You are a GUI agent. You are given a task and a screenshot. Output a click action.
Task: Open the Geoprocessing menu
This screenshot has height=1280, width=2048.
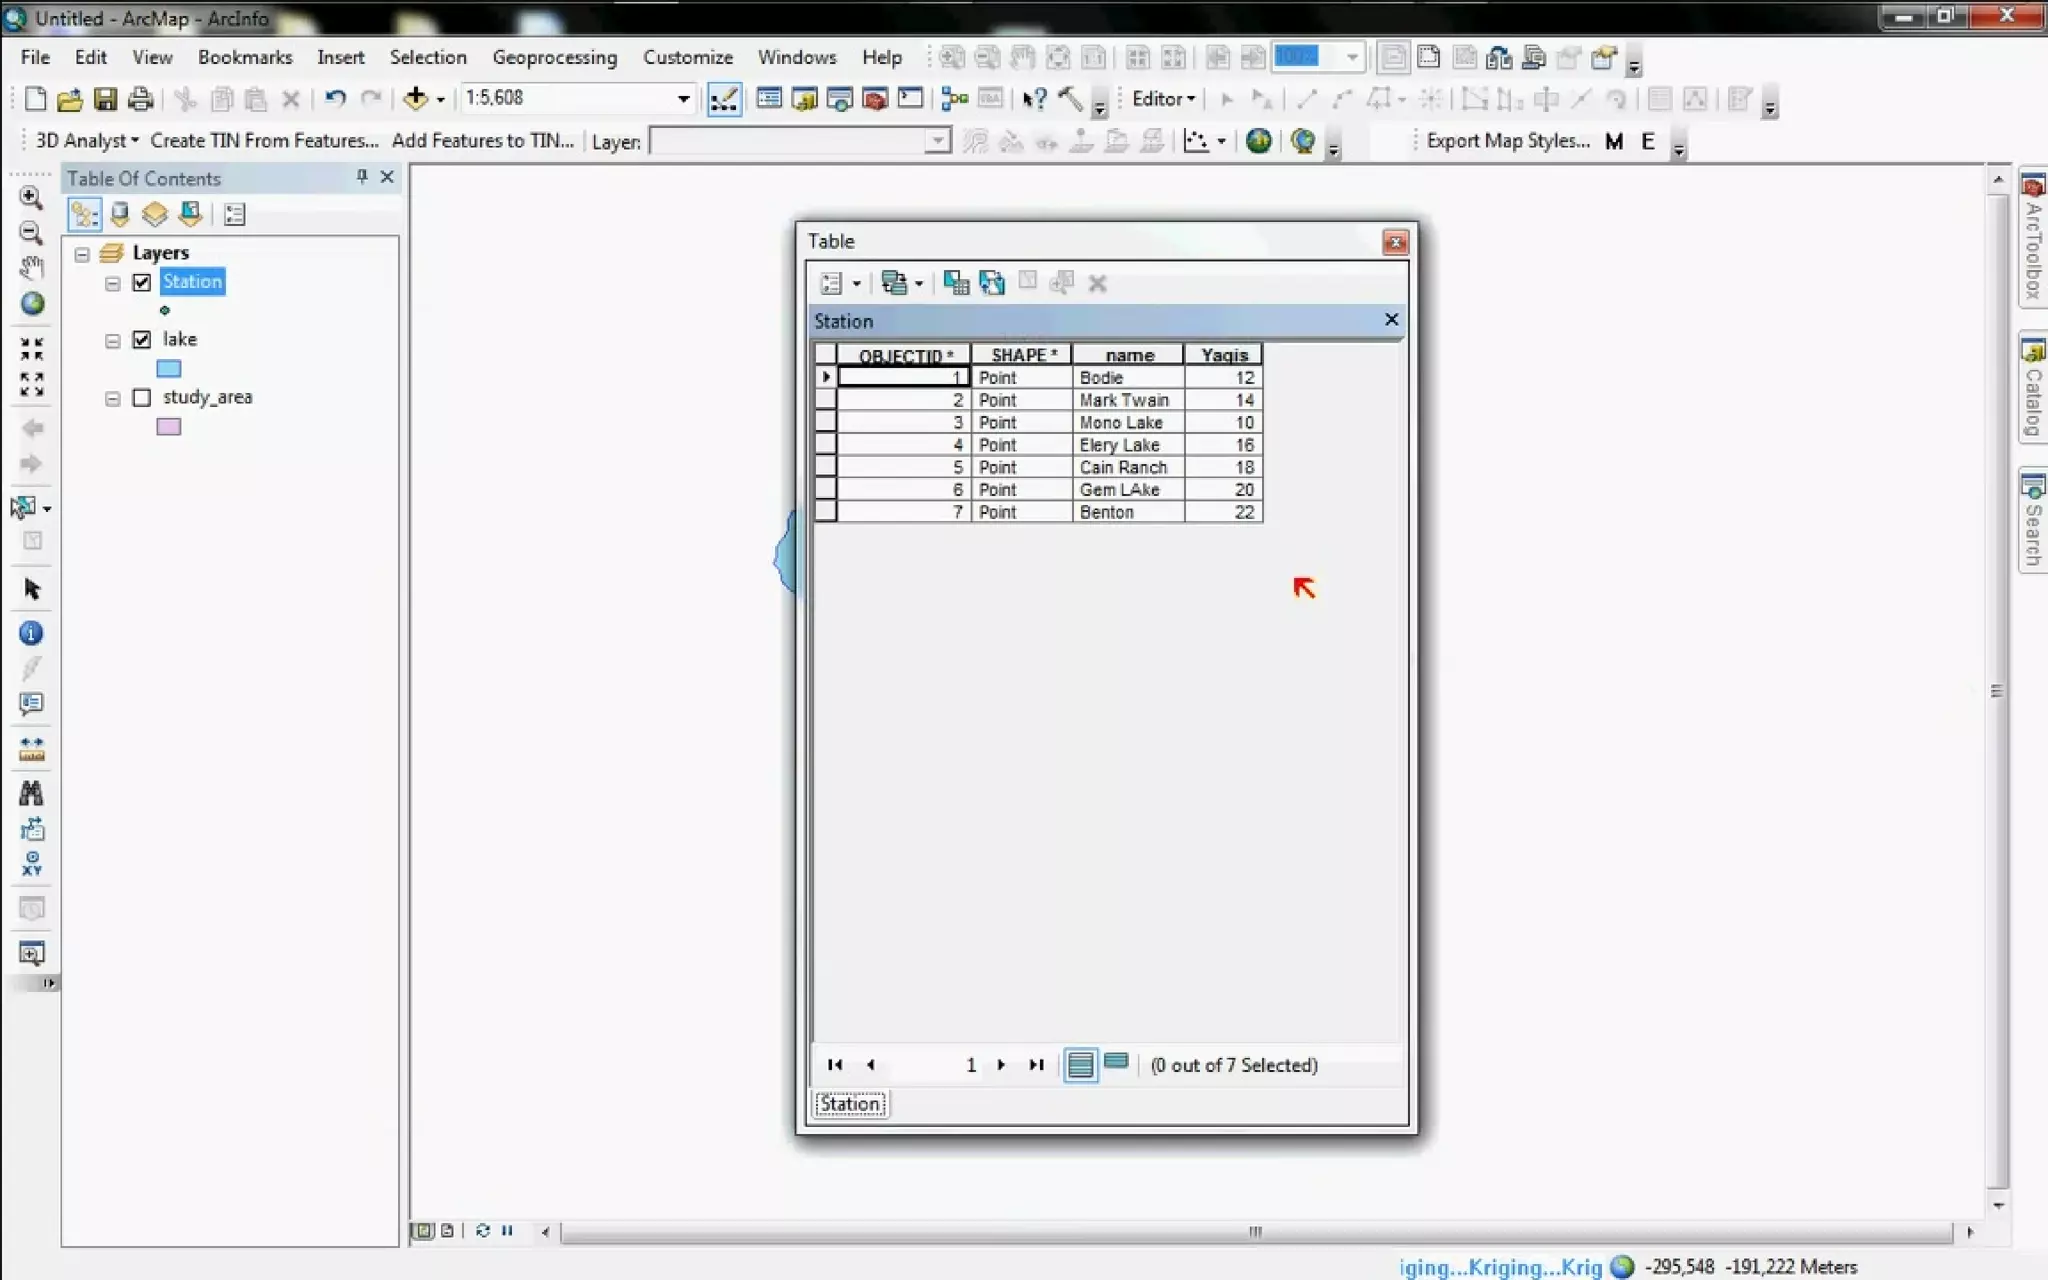coord(554,57)
